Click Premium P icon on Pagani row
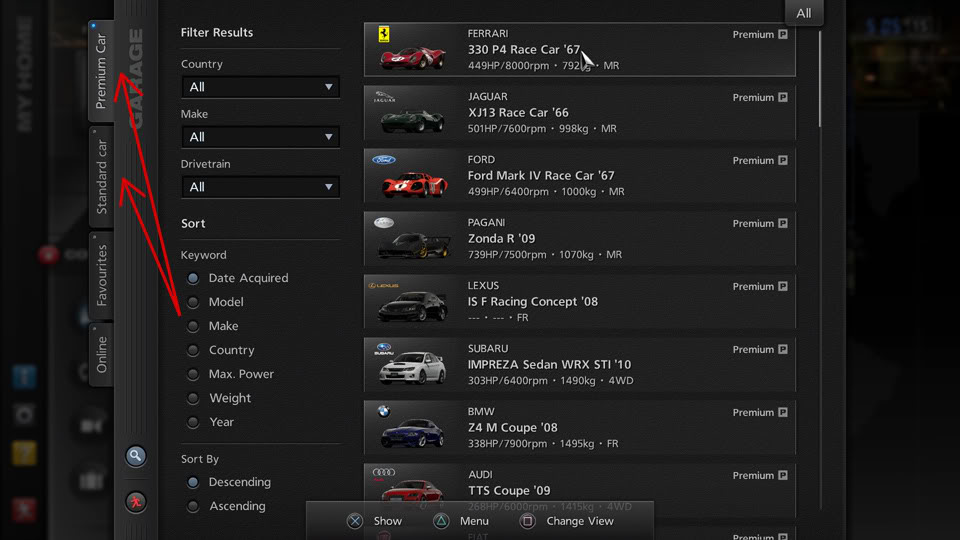Screen dimensions: 960x540 783,223
